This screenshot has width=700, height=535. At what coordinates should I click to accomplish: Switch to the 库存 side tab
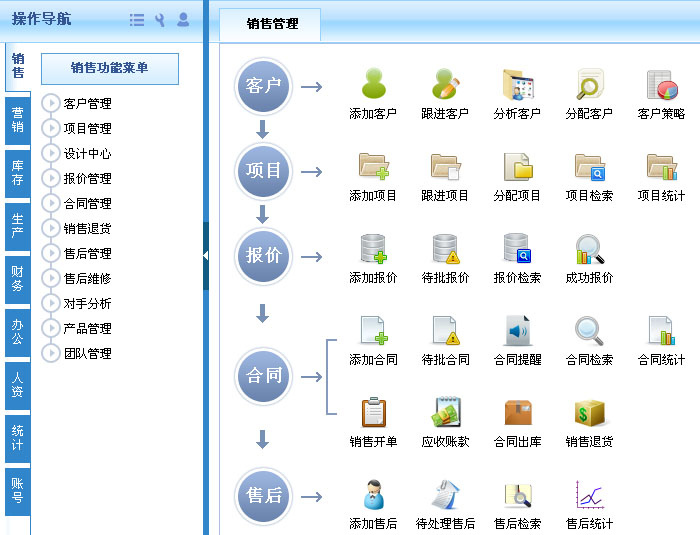[x=17, y=172]
